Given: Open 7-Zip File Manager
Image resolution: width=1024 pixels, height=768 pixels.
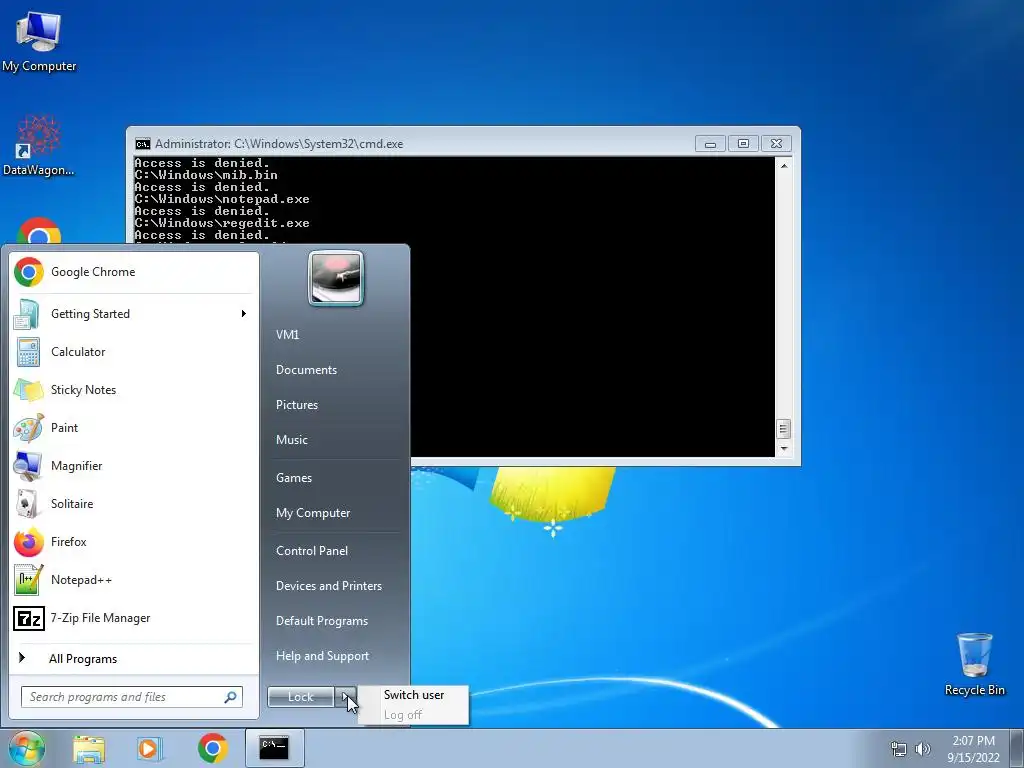Looking at the screenshot, I should click(x=133, y=618).
